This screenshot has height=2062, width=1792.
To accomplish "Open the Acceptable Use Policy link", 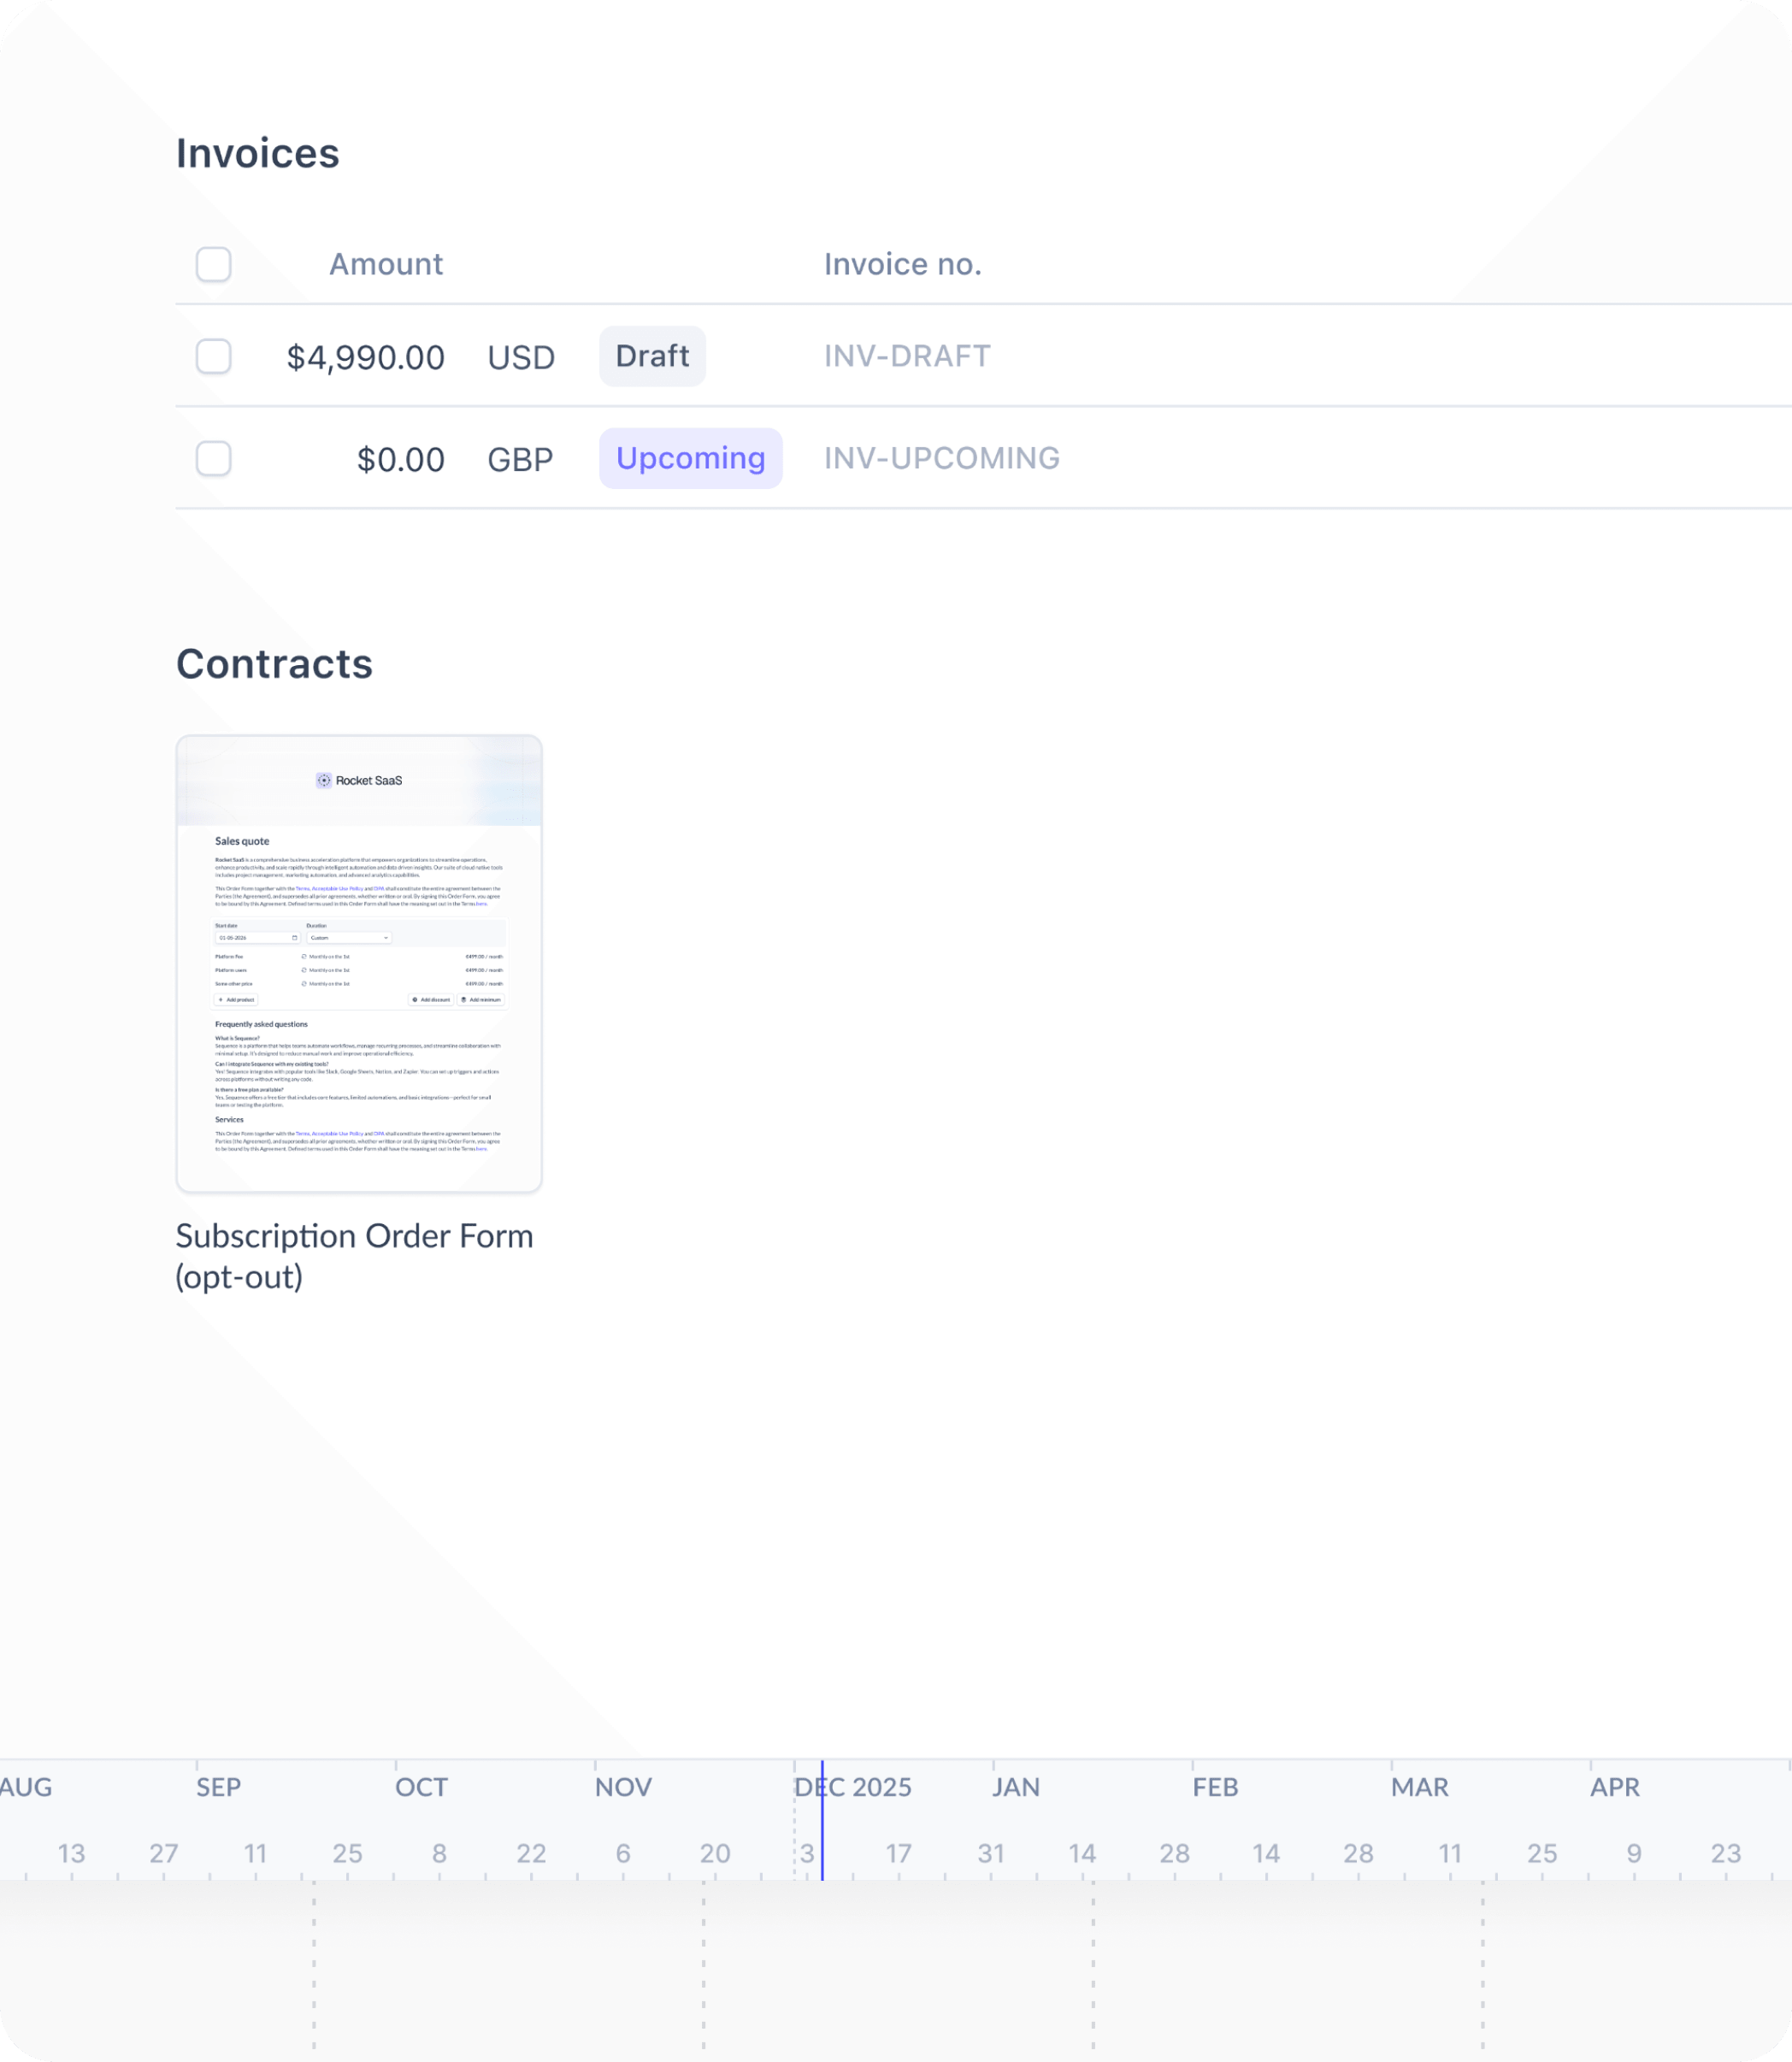I will pyautogui.click(x=338, y=889).
